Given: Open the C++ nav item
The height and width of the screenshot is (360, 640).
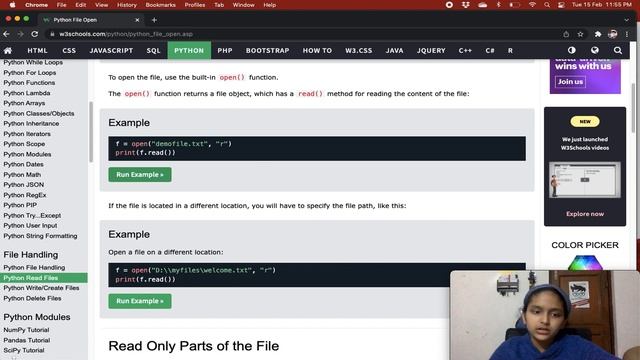Looking at the screenshot, I should 465,51.
